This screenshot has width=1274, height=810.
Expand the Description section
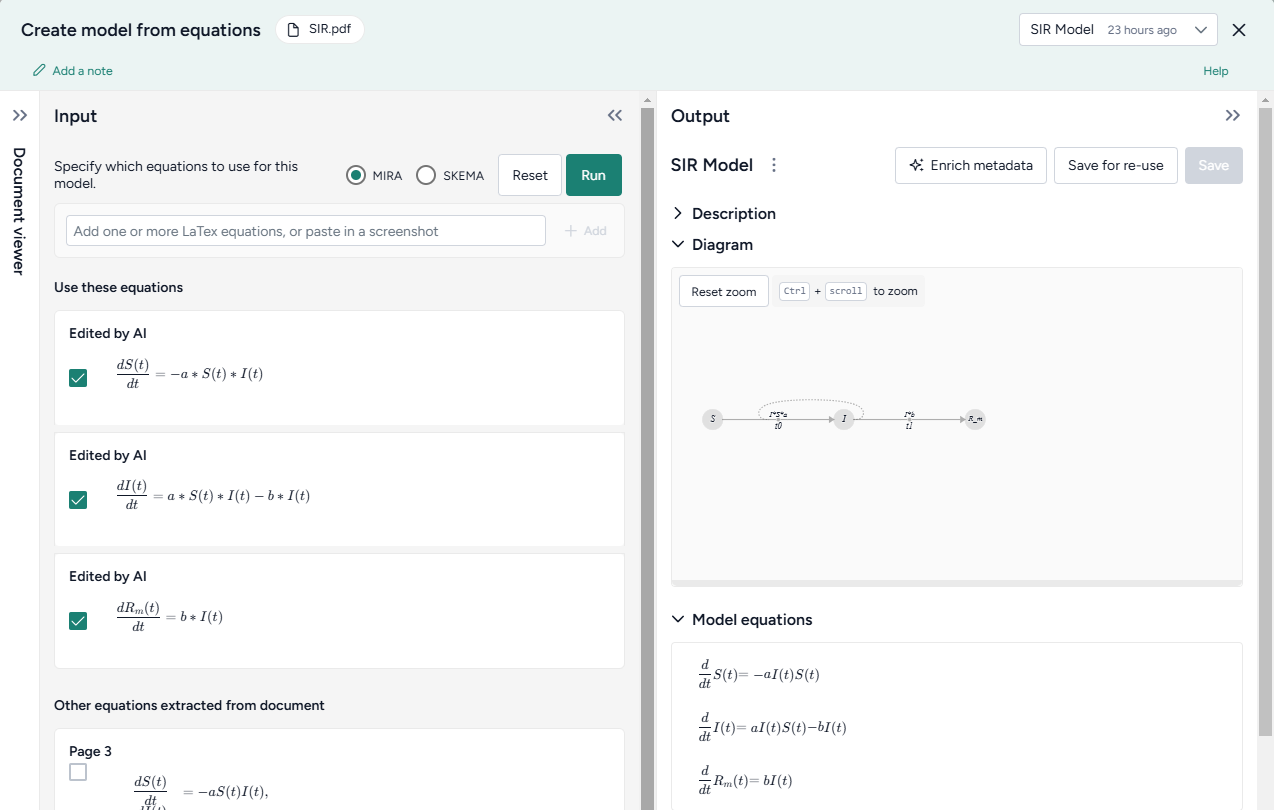tap(678, 214)
